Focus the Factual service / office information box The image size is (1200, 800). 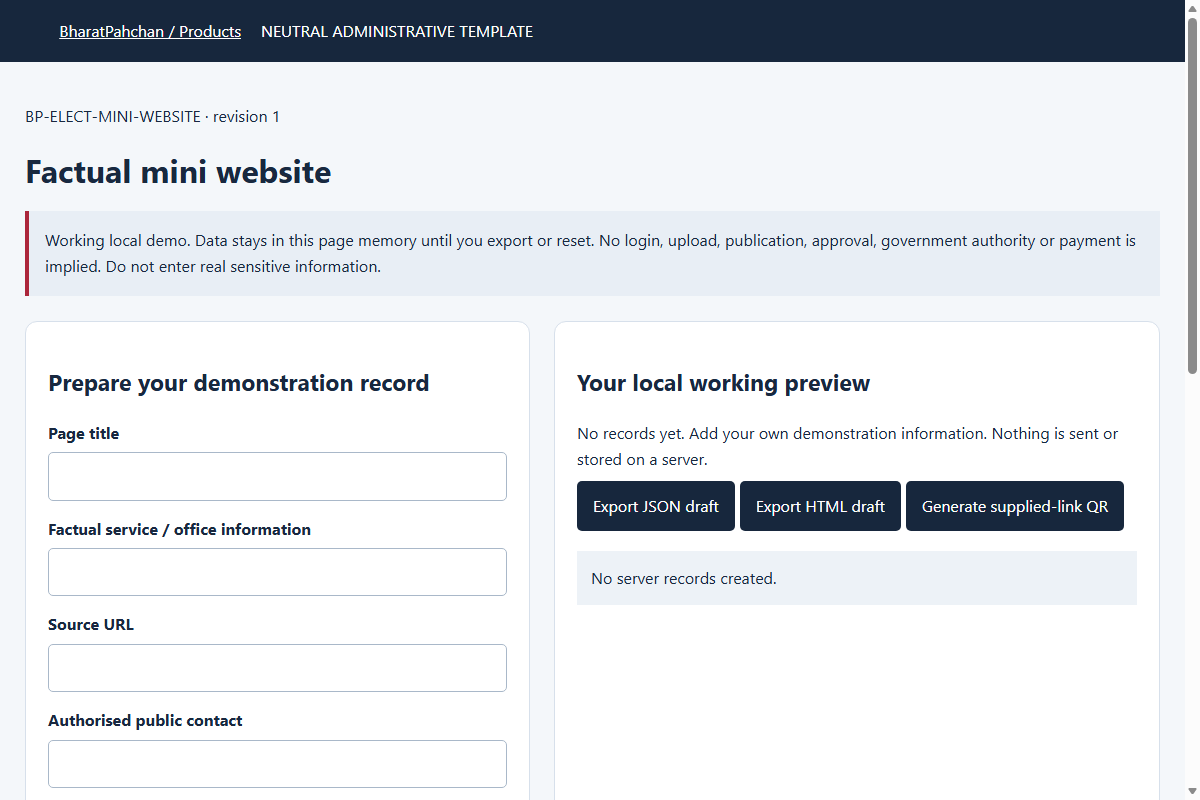[277, 572]
